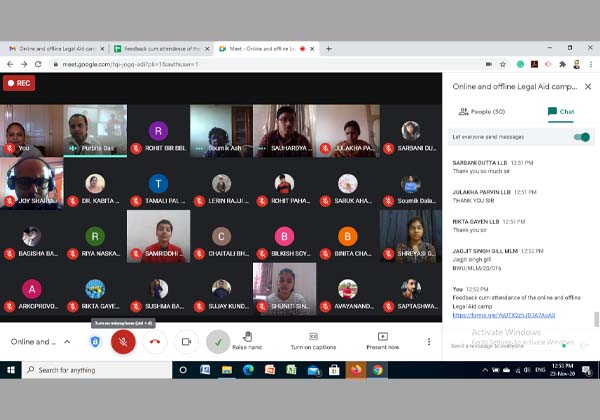Turn off microphone with the red mic button
Viewport: 600px width, 420px height.
coord(123,341)
